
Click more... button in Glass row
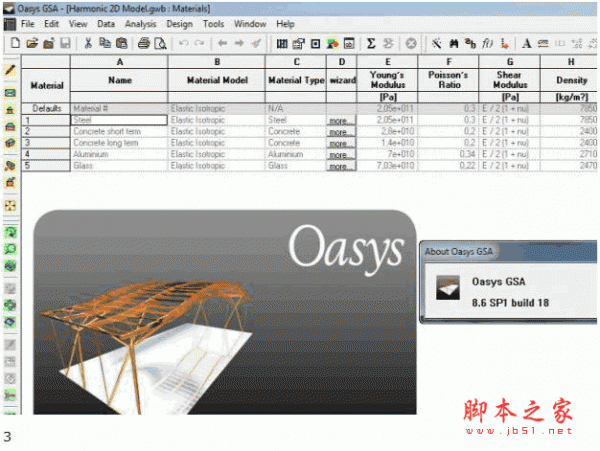341,166
